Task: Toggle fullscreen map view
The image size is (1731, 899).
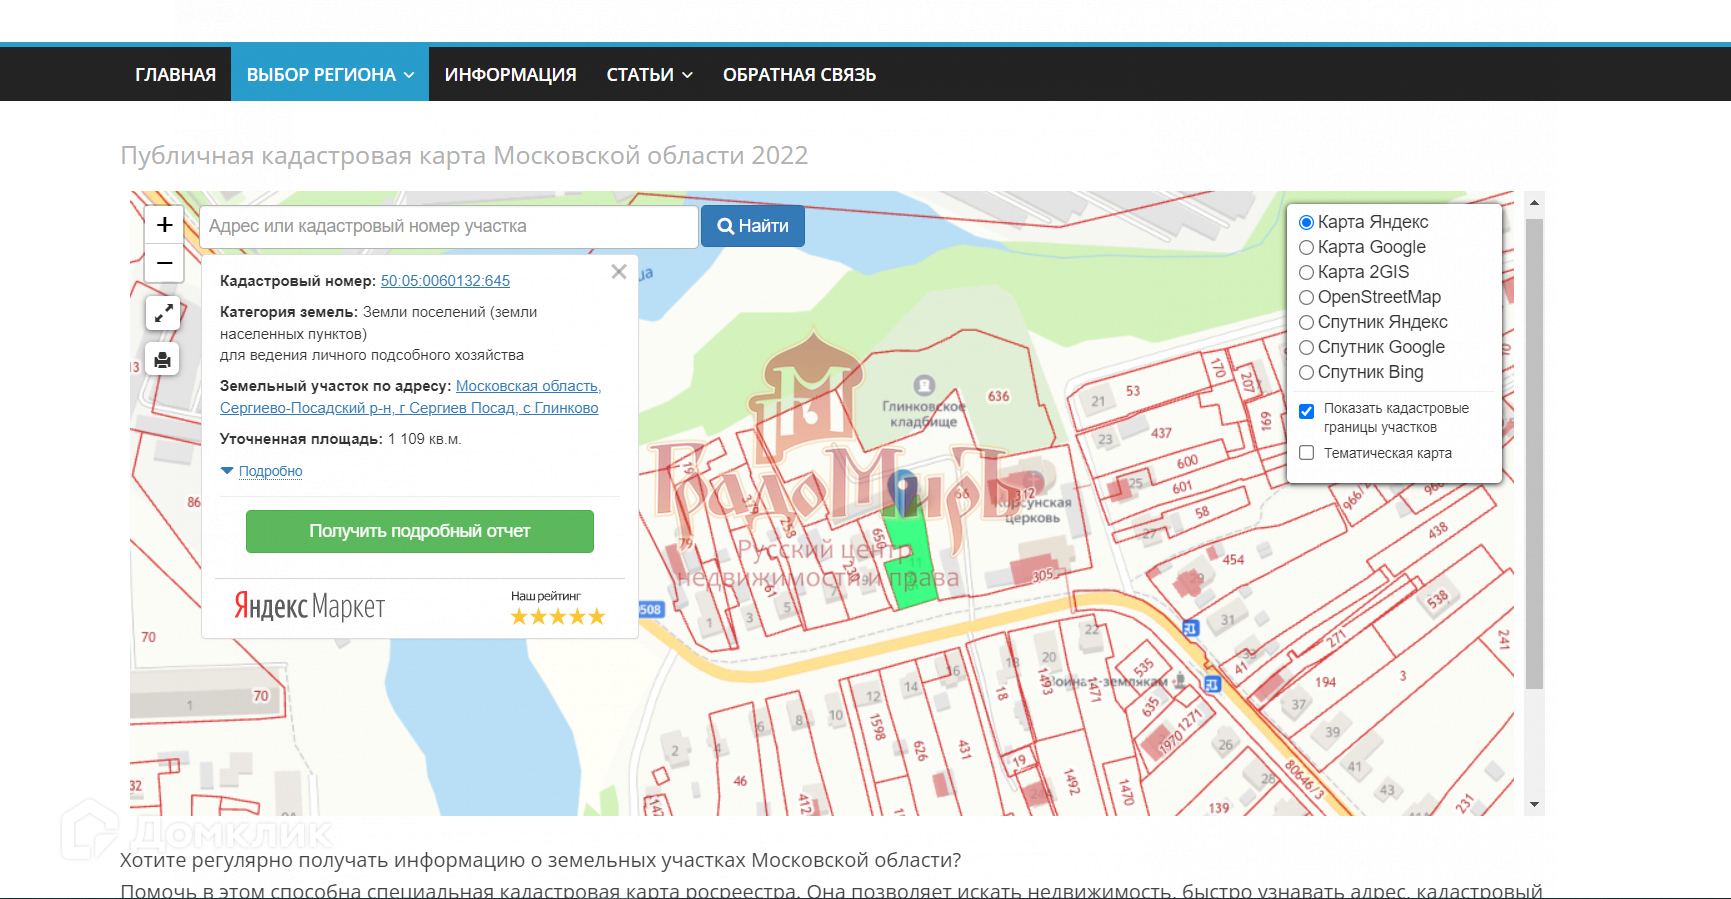Action: click(x=163, y=313)
